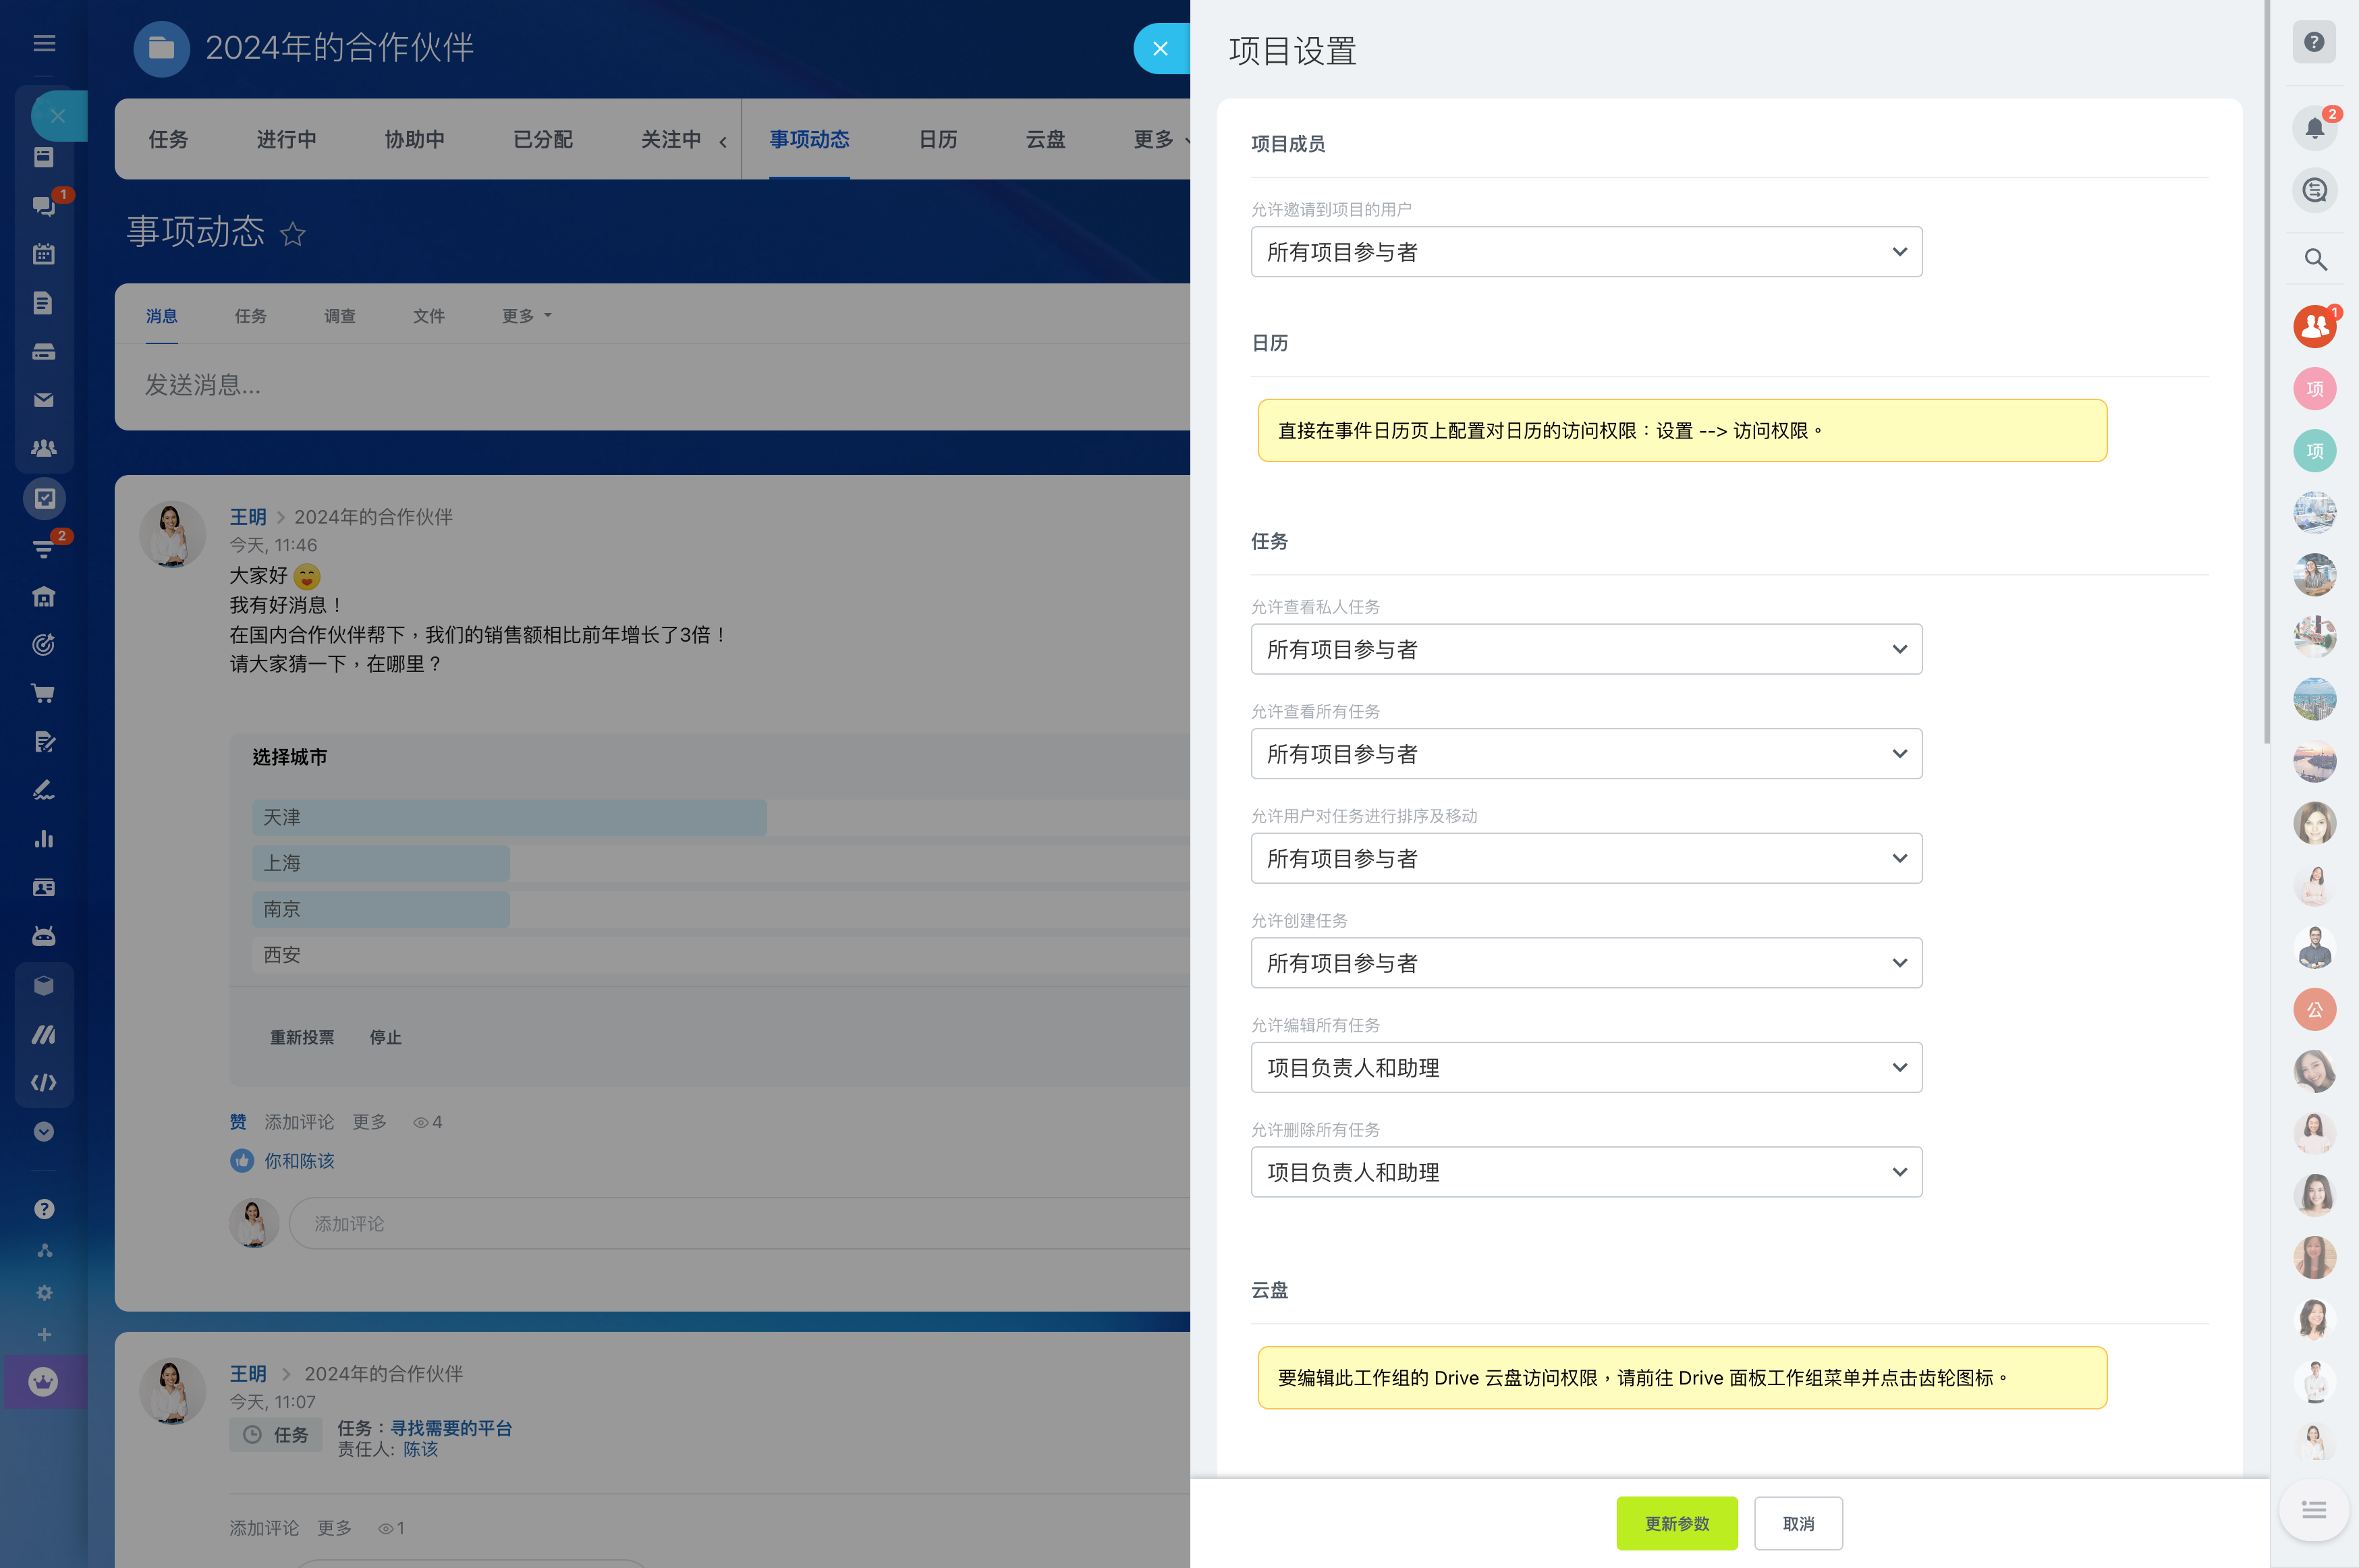
Task: Click the notifications bell icon
Action: point(2314,128)
